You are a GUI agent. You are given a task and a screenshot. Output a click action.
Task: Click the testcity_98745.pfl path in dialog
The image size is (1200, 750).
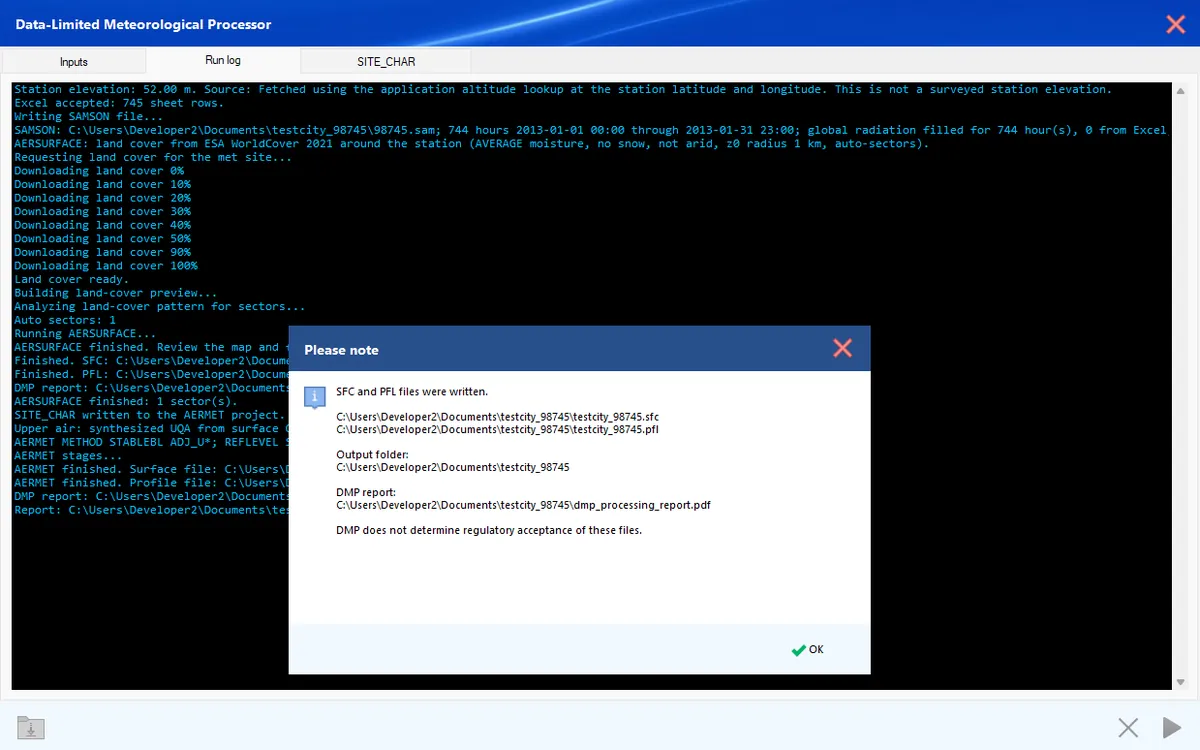(x=497, y=429)
